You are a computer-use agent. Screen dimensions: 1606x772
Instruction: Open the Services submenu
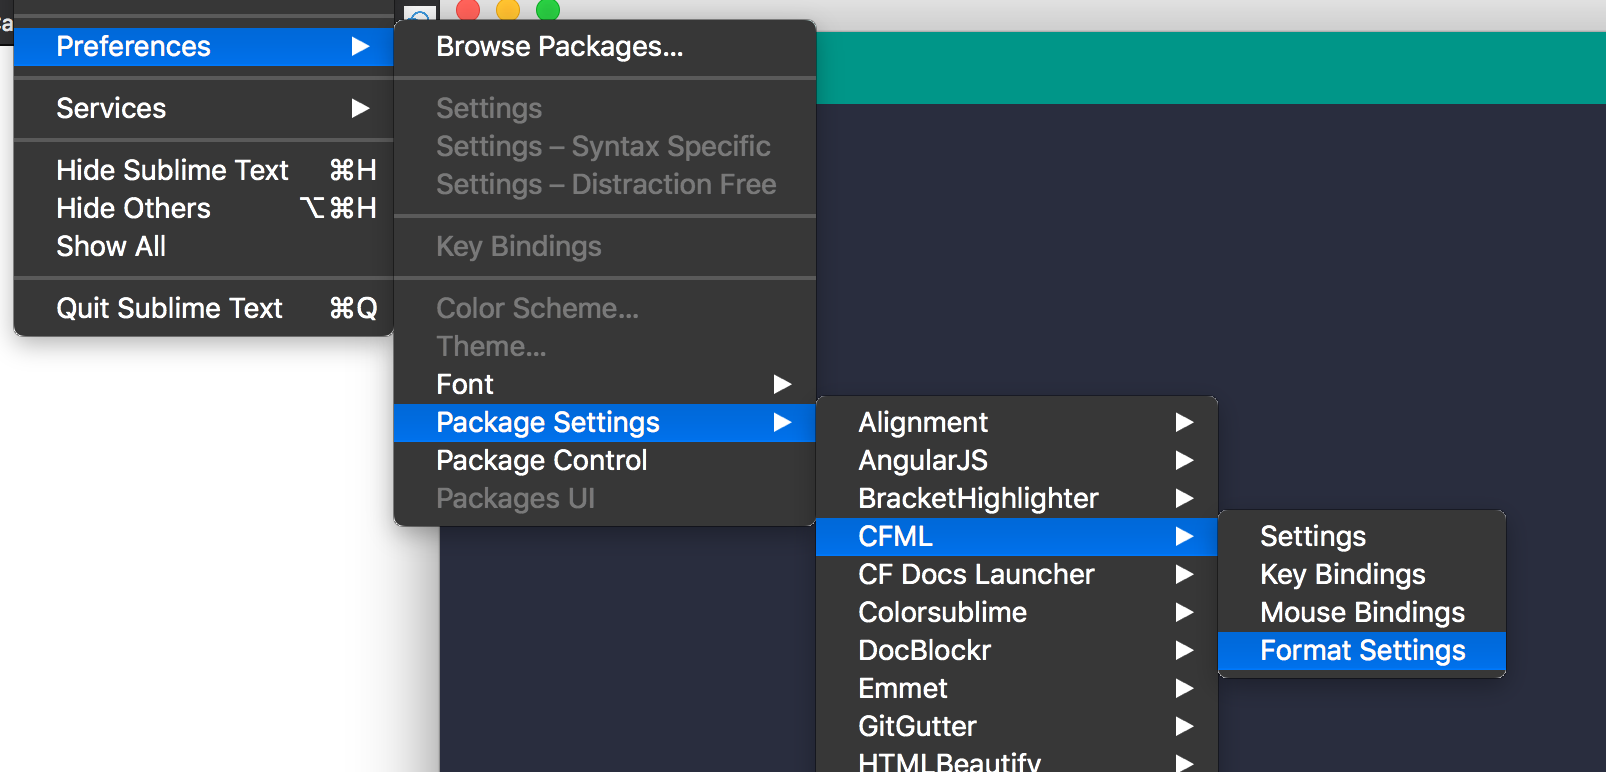click(203, 109)
